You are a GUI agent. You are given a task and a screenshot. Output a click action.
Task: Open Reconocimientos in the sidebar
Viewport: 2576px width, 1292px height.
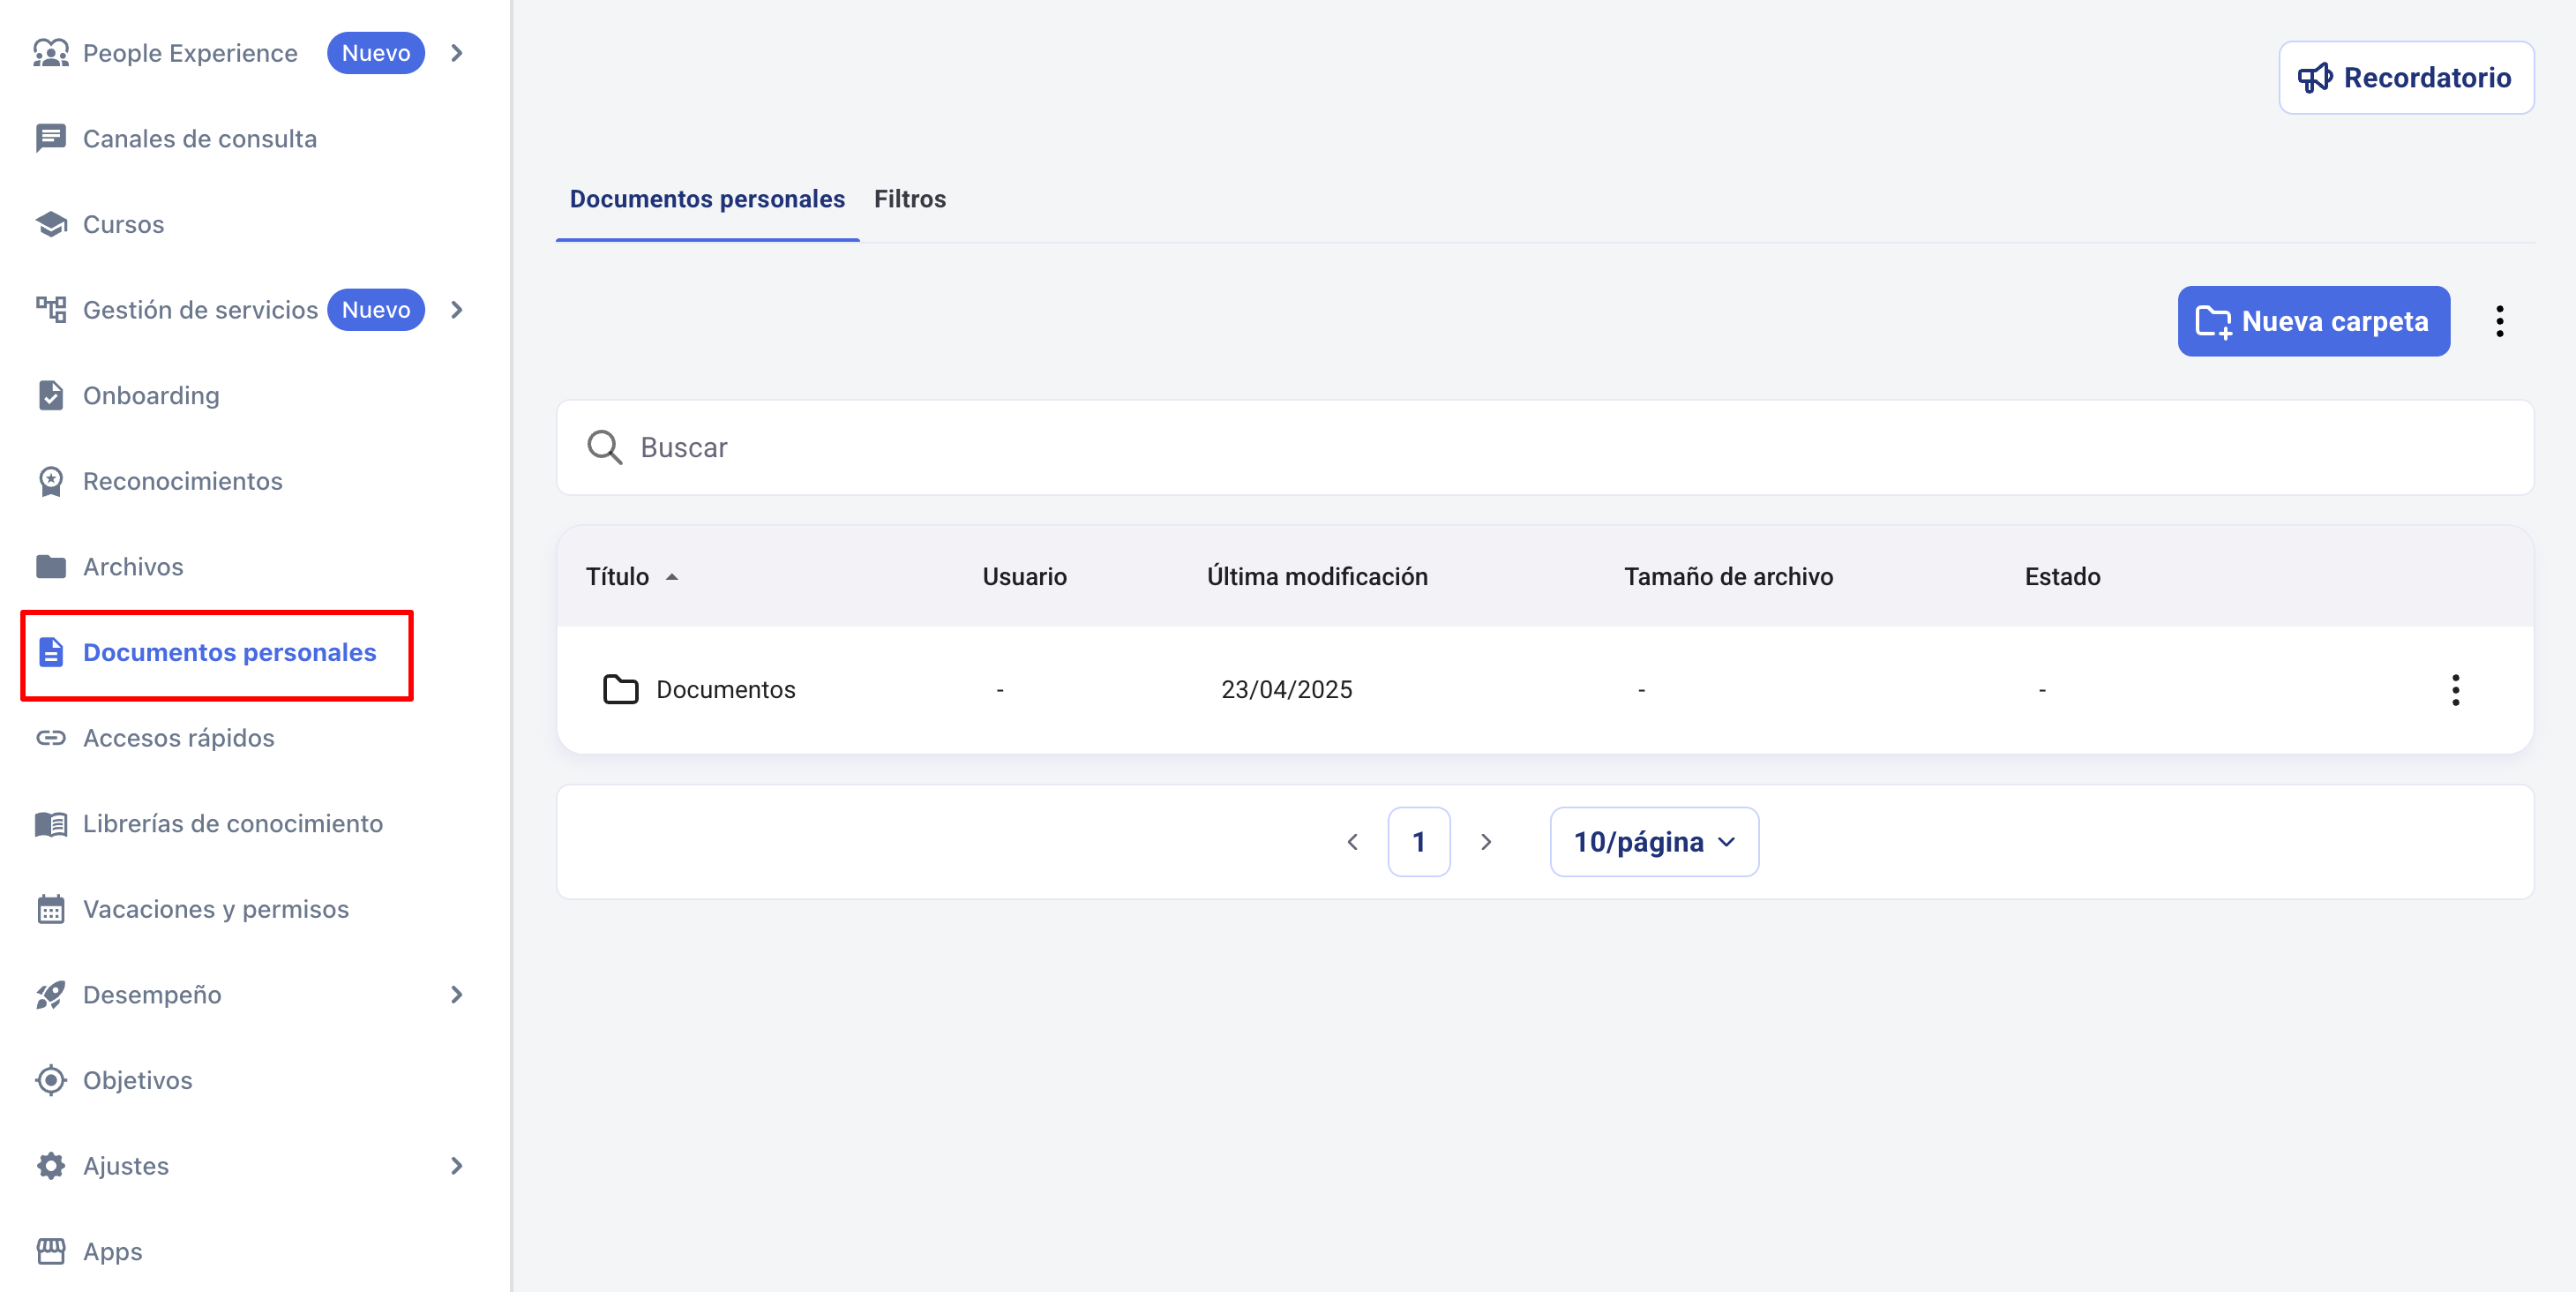click(x=183, y=481)
